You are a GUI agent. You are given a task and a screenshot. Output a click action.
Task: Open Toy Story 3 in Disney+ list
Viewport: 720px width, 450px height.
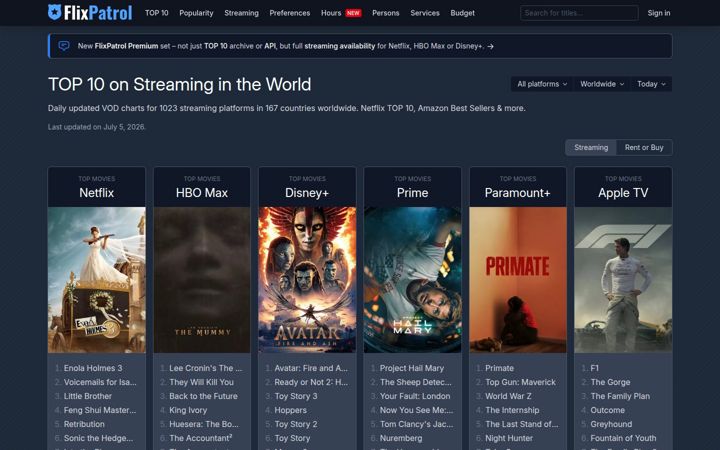coord(296,396)
